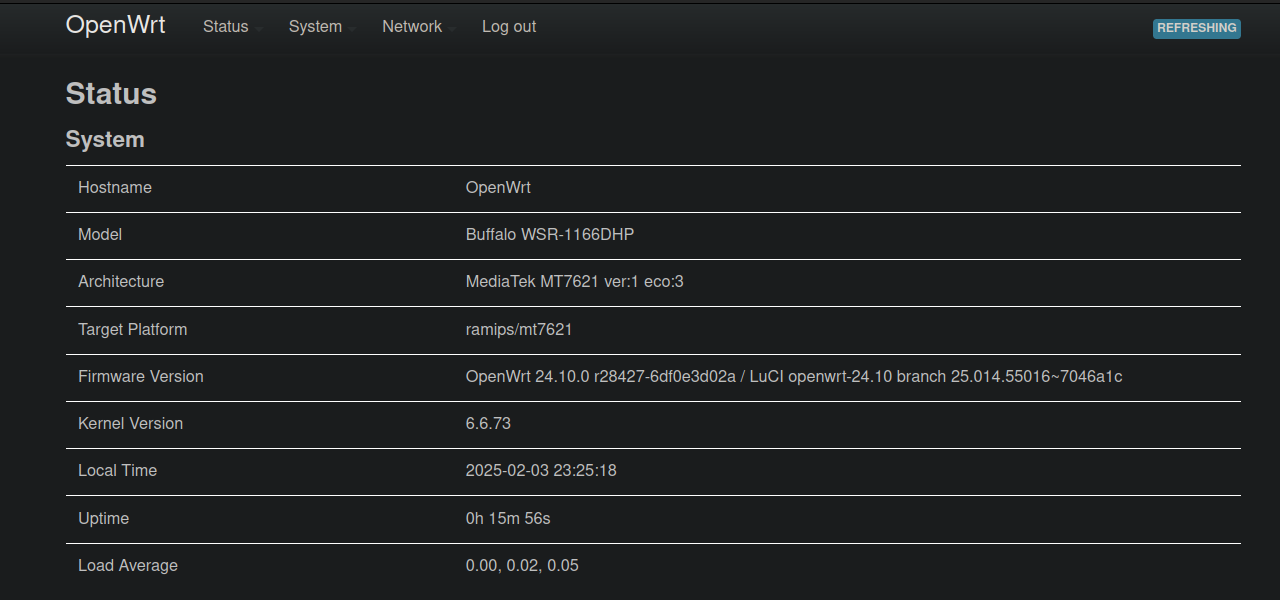
Task: Open the Status menu
Action: [225, 27]
